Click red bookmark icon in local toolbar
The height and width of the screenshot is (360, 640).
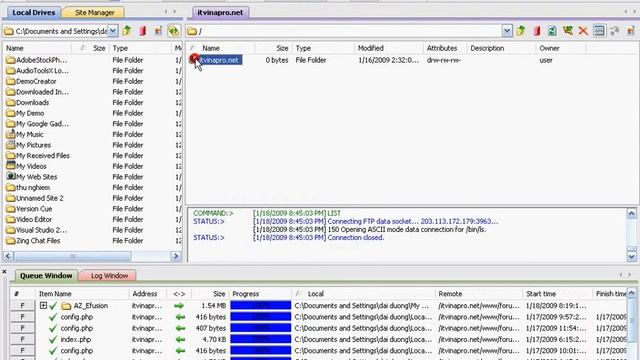pos(142,31)
